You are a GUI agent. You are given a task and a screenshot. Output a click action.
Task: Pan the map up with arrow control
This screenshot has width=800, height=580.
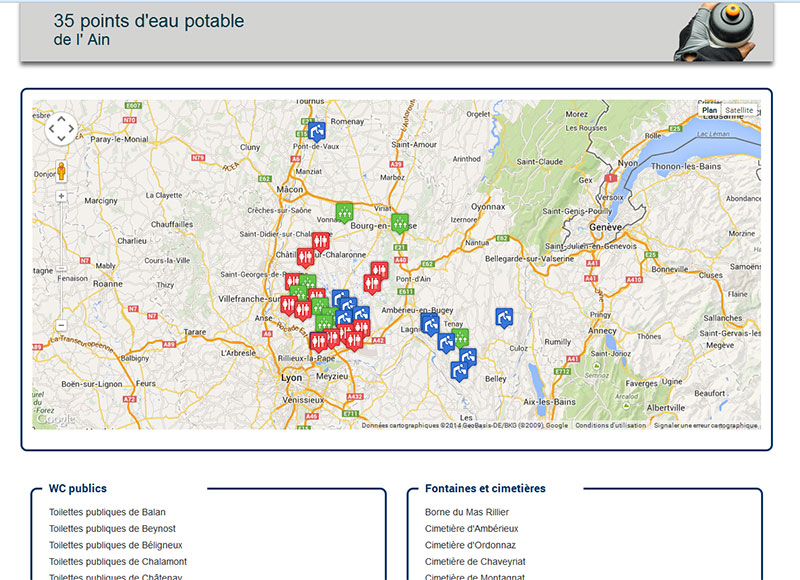(x=61, y=119)
